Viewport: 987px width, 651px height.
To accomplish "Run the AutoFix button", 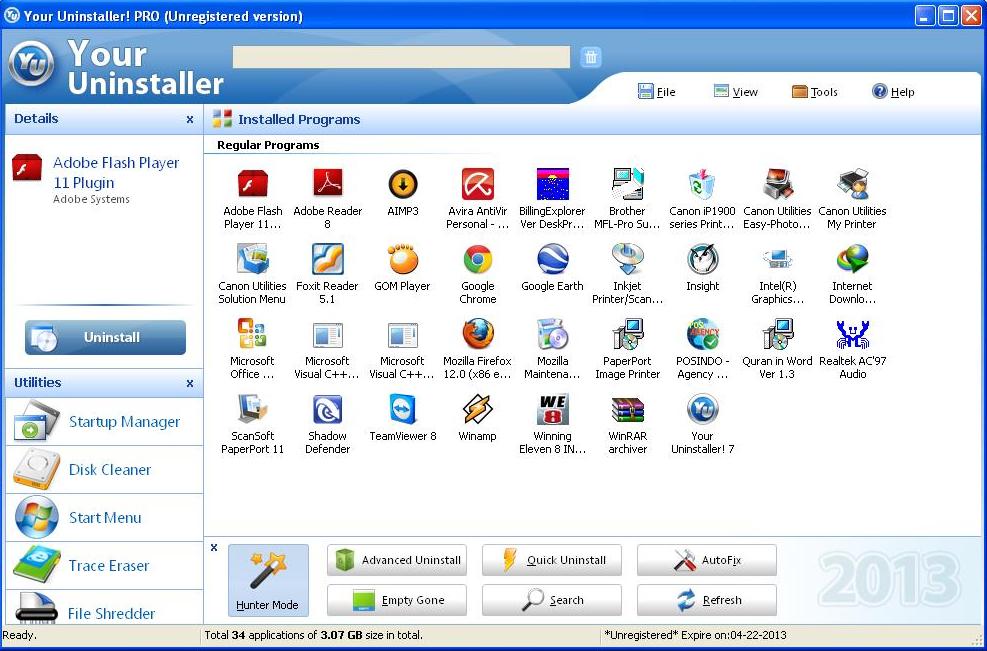I will [706, 560].
